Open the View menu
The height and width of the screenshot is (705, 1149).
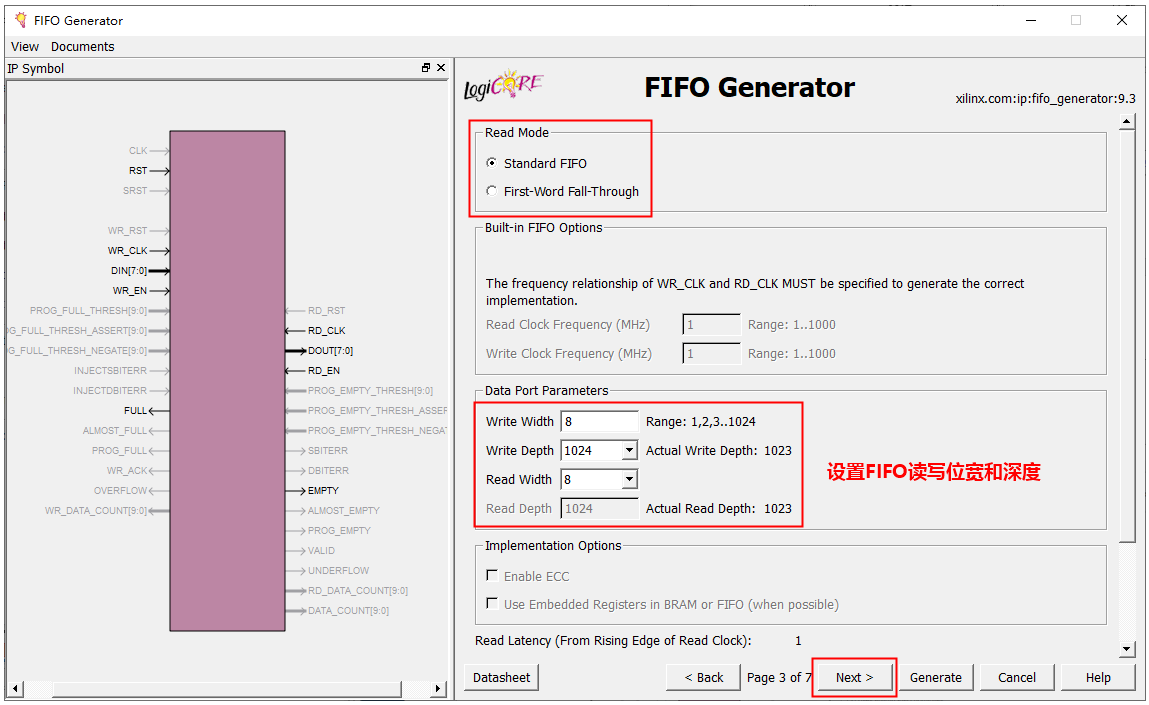point(25,46)
